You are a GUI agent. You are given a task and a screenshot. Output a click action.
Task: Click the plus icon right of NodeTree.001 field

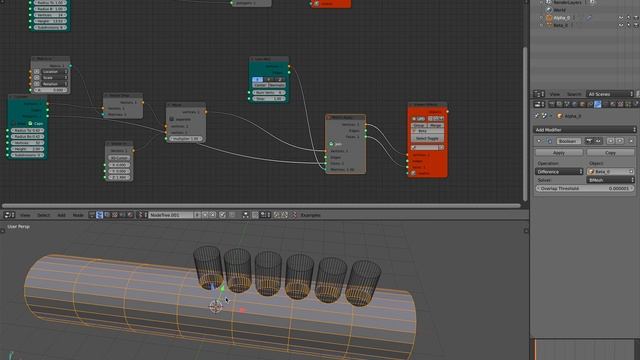point(205,215)
